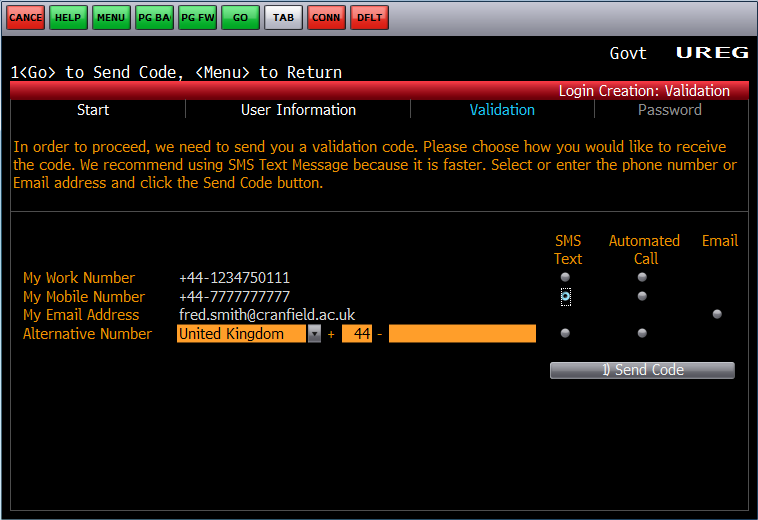Select Email option for My Email Address
This screenshot has width=758, height=520.
[x=717, y=314]
